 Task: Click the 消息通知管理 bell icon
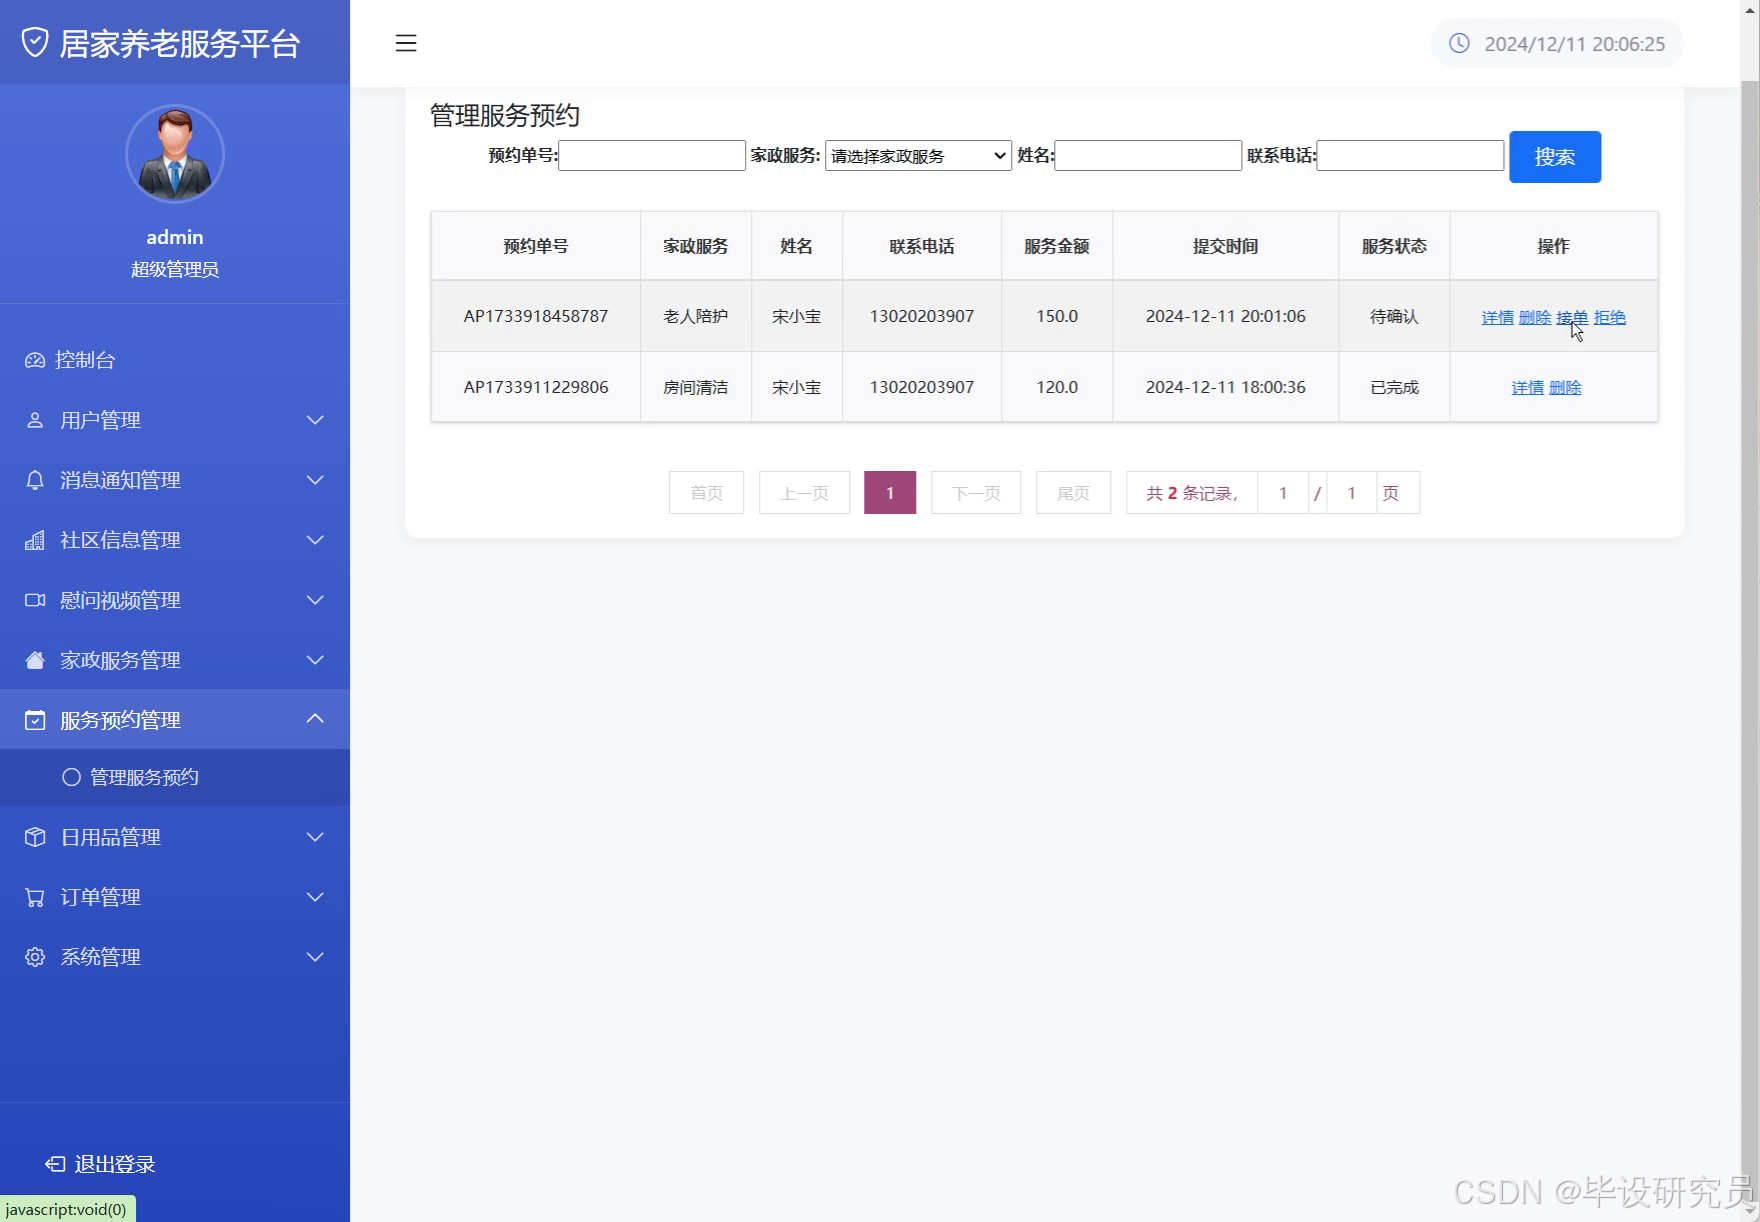pyautogui.click(x=35, y=480)
